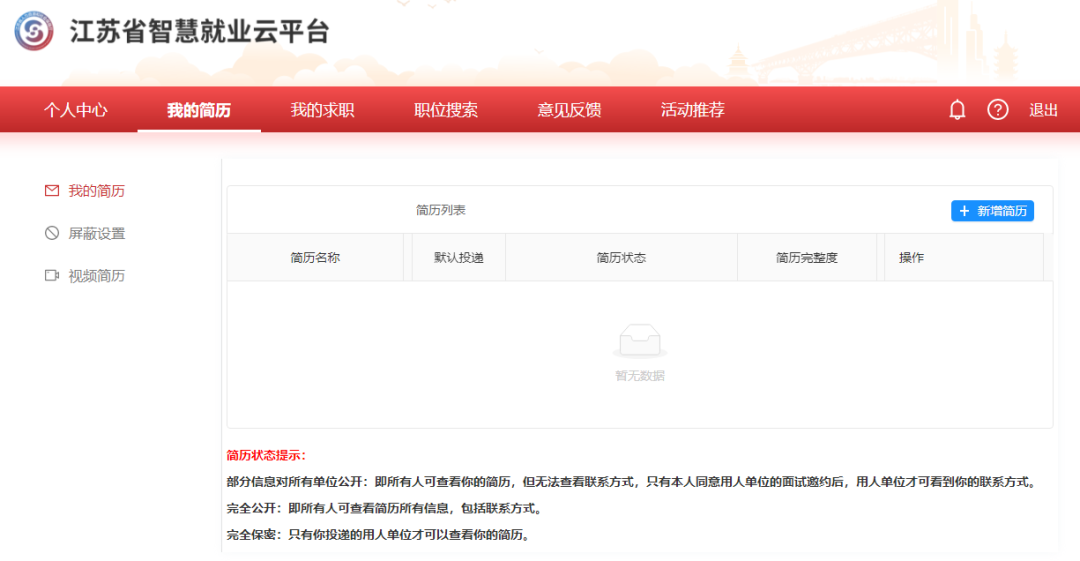Click the 退出 logout link
The width and height of the screenshot is (1080, 561).
(x=1043, y=110)
